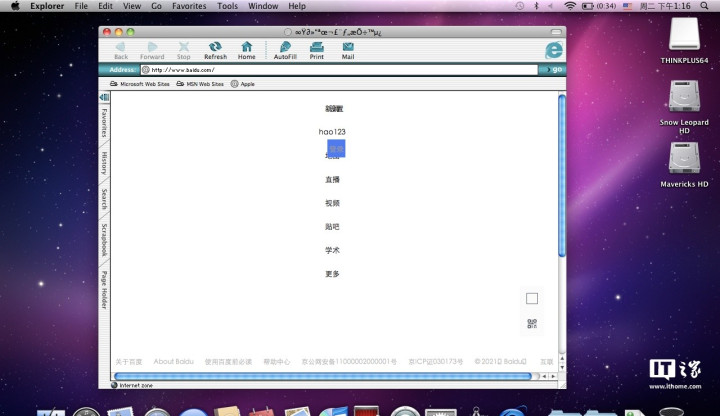Click the address field showing http://www.baidu.com/

(339, 70)
